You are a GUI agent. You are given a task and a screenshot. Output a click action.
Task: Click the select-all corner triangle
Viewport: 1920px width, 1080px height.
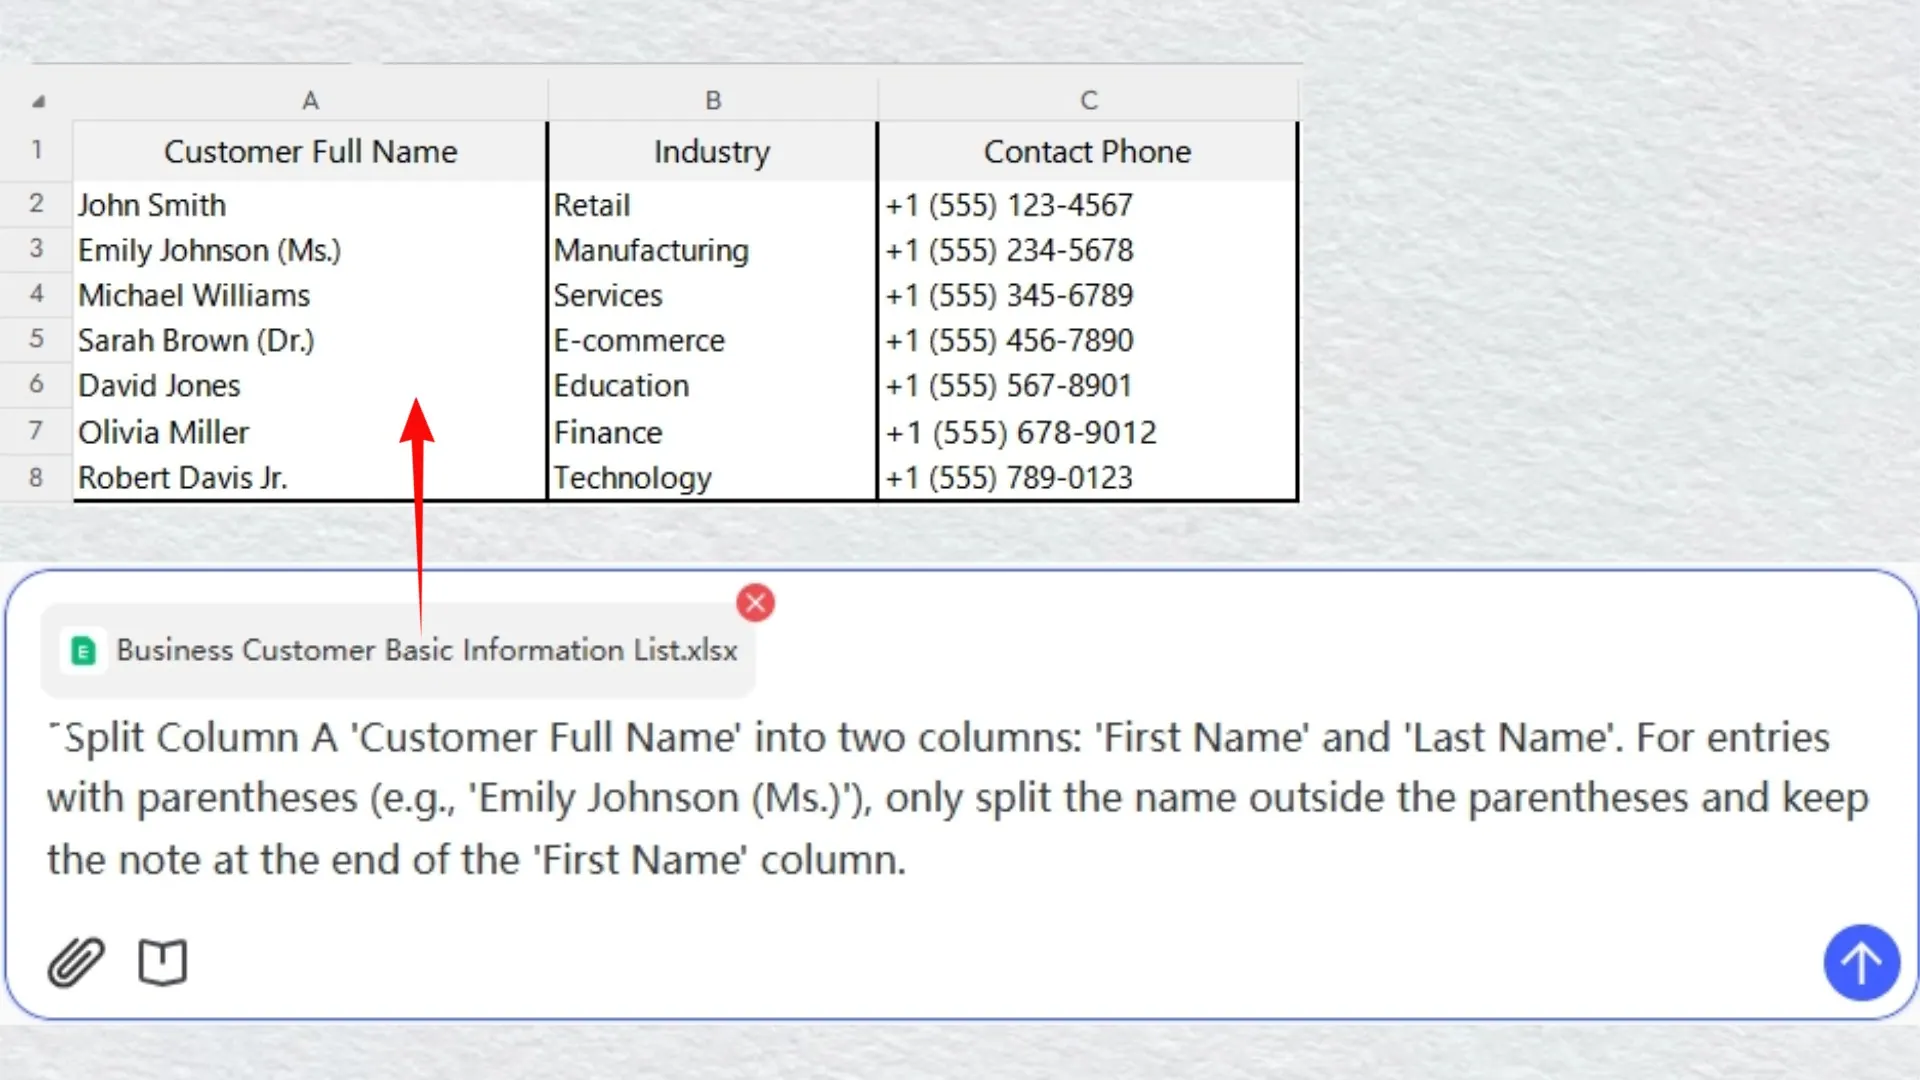click(38, 101)
